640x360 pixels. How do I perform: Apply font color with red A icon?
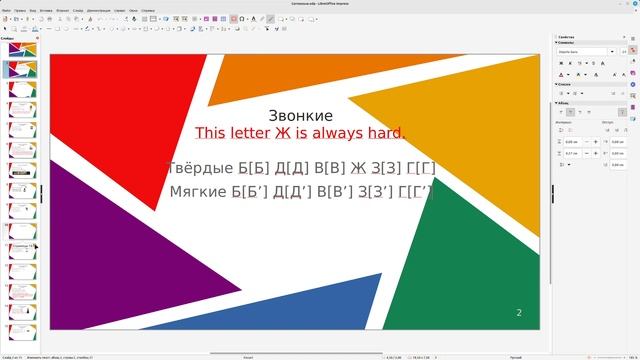561,75
